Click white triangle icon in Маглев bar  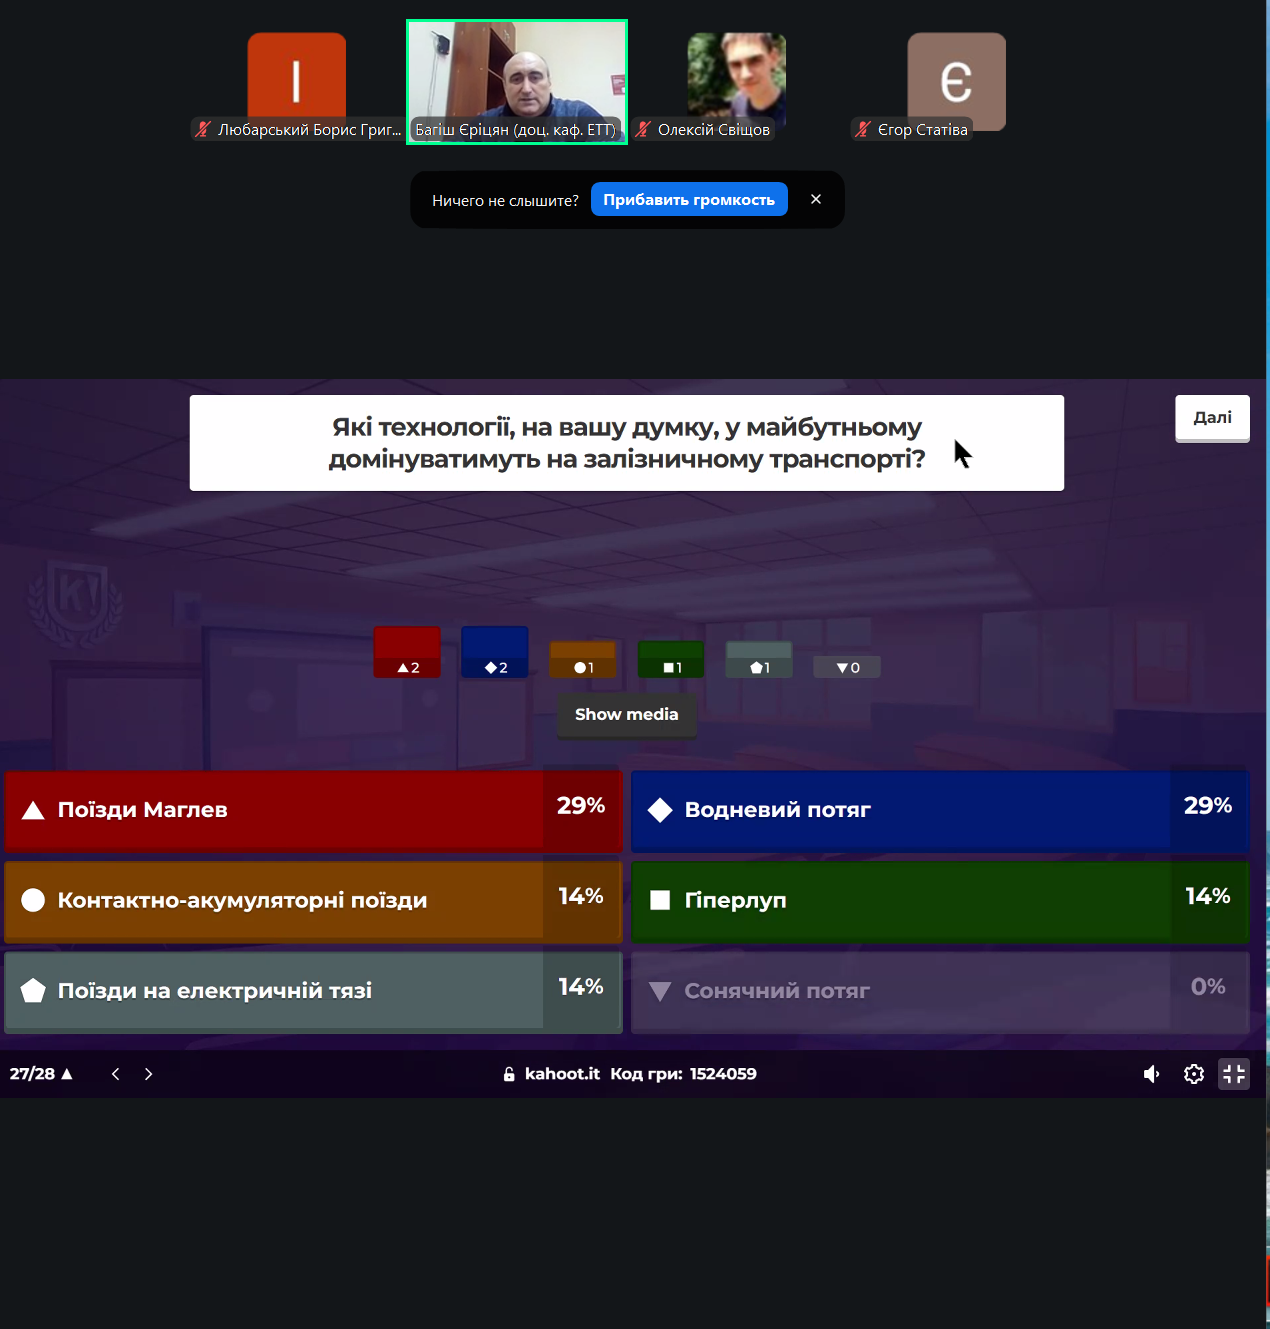coord(33,810)
